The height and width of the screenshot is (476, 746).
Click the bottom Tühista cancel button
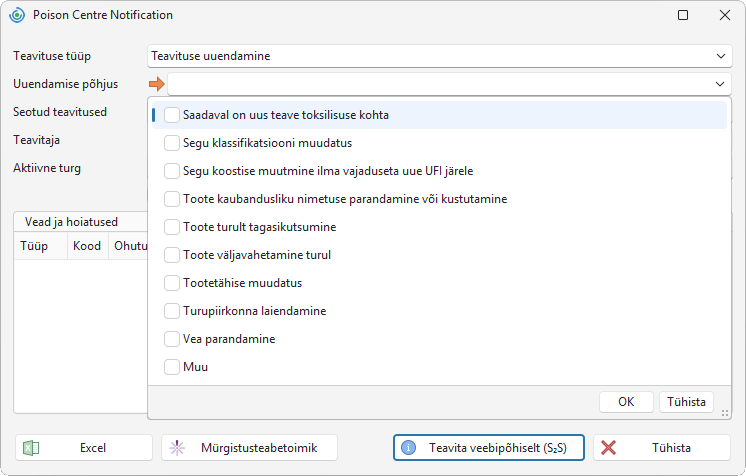tap(662, 448)
